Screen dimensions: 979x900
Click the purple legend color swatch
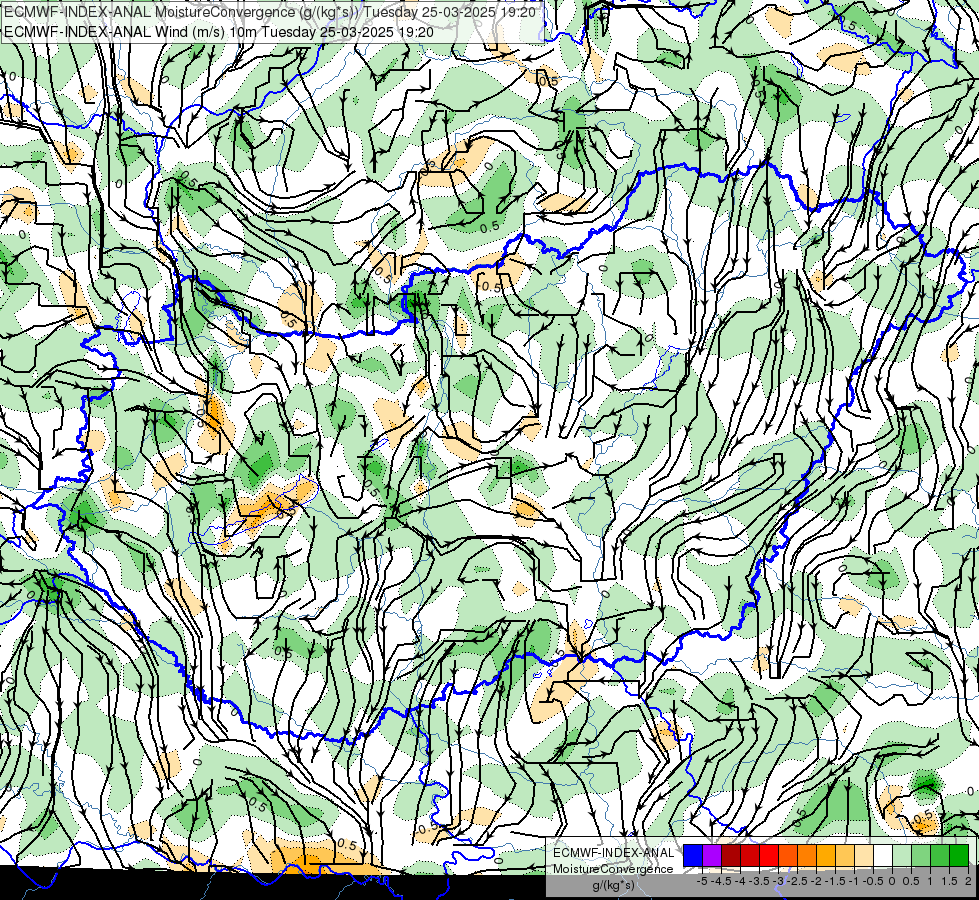(x=712, y=856)
